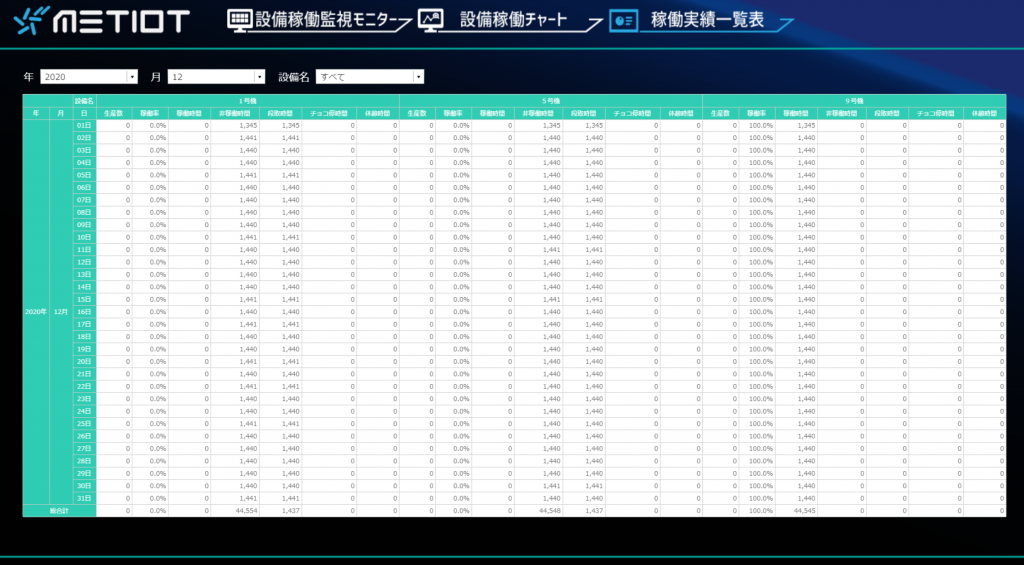Screen dimensions: 1024x565
Task: Select the 24日 row label
Action: pos(84,411)
